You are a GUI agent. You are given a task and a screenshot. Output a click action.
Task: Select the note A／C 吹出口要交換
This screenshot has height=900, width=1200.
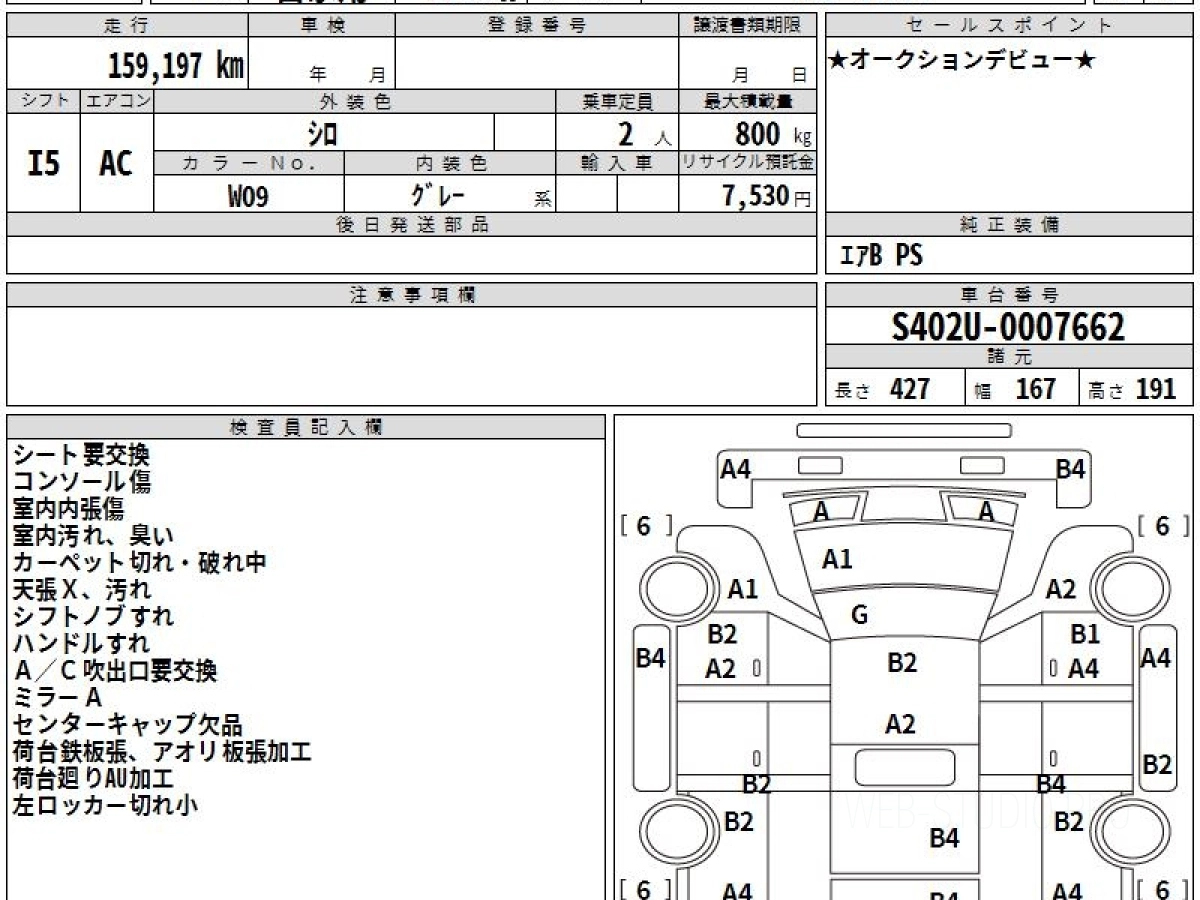pos(115,671)
